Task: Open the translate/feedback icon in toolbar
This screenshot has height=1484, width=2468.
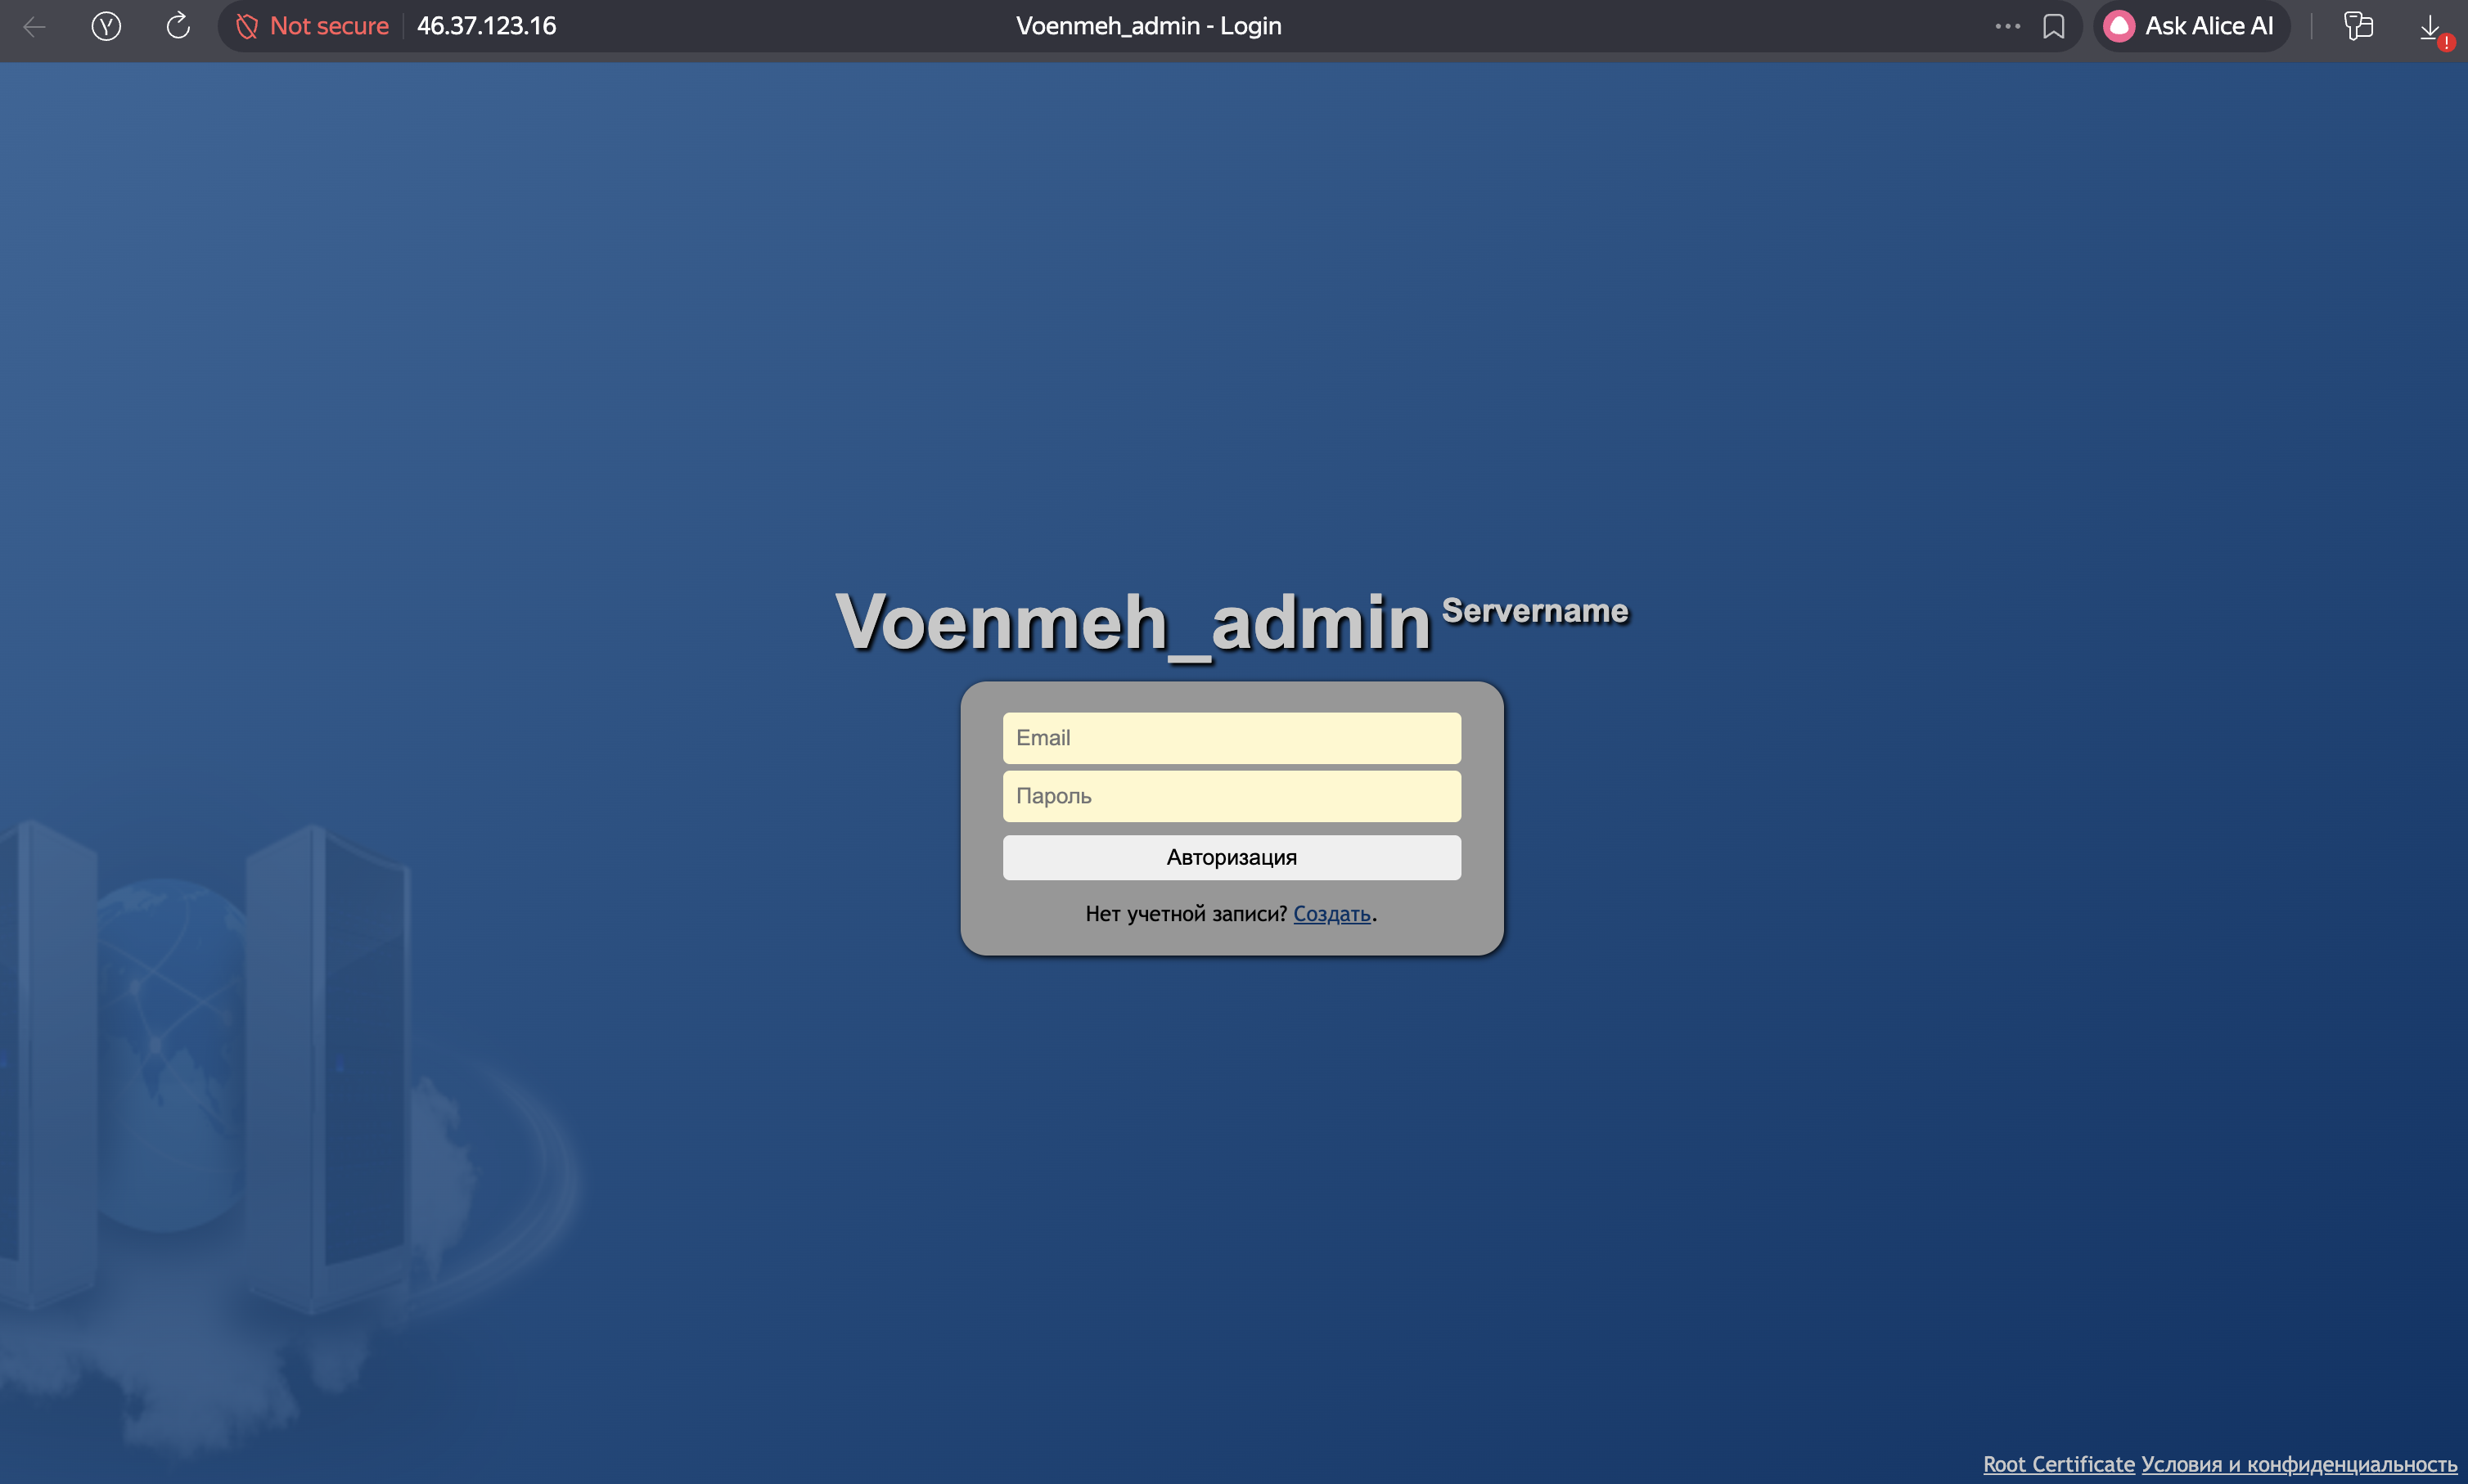Action: [x=2358, y=27]
